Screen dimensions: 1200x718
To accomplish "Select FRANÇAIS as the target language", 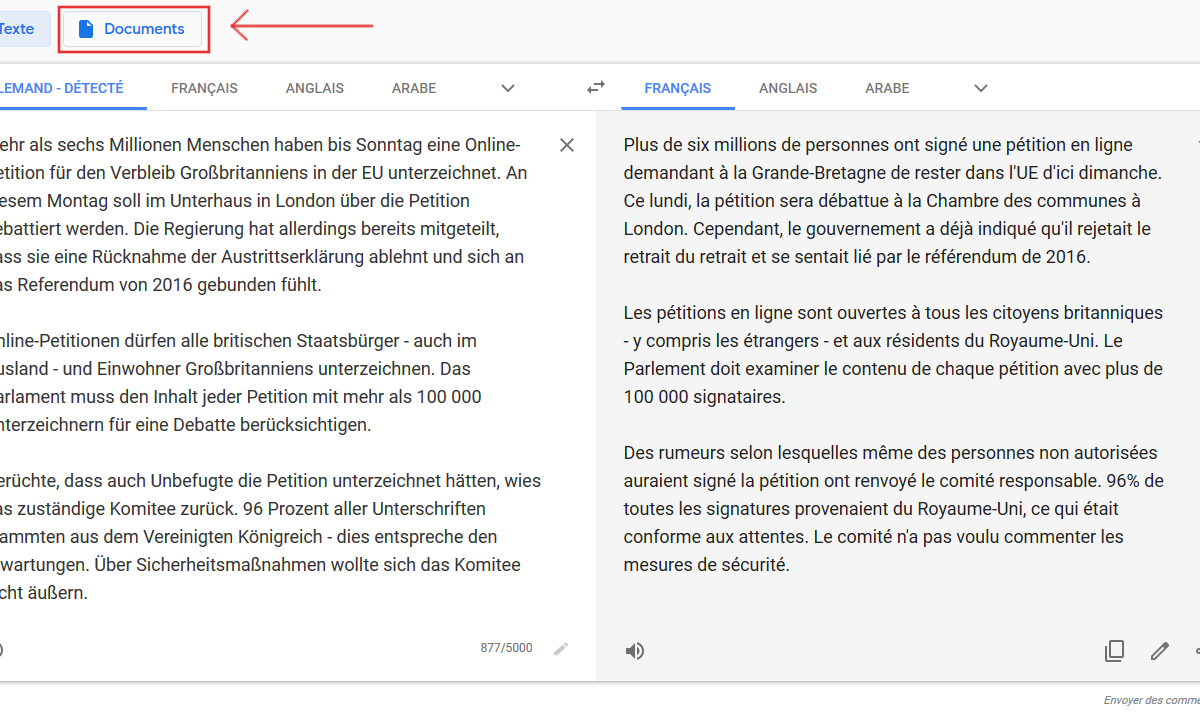I will tap(678, 88).
